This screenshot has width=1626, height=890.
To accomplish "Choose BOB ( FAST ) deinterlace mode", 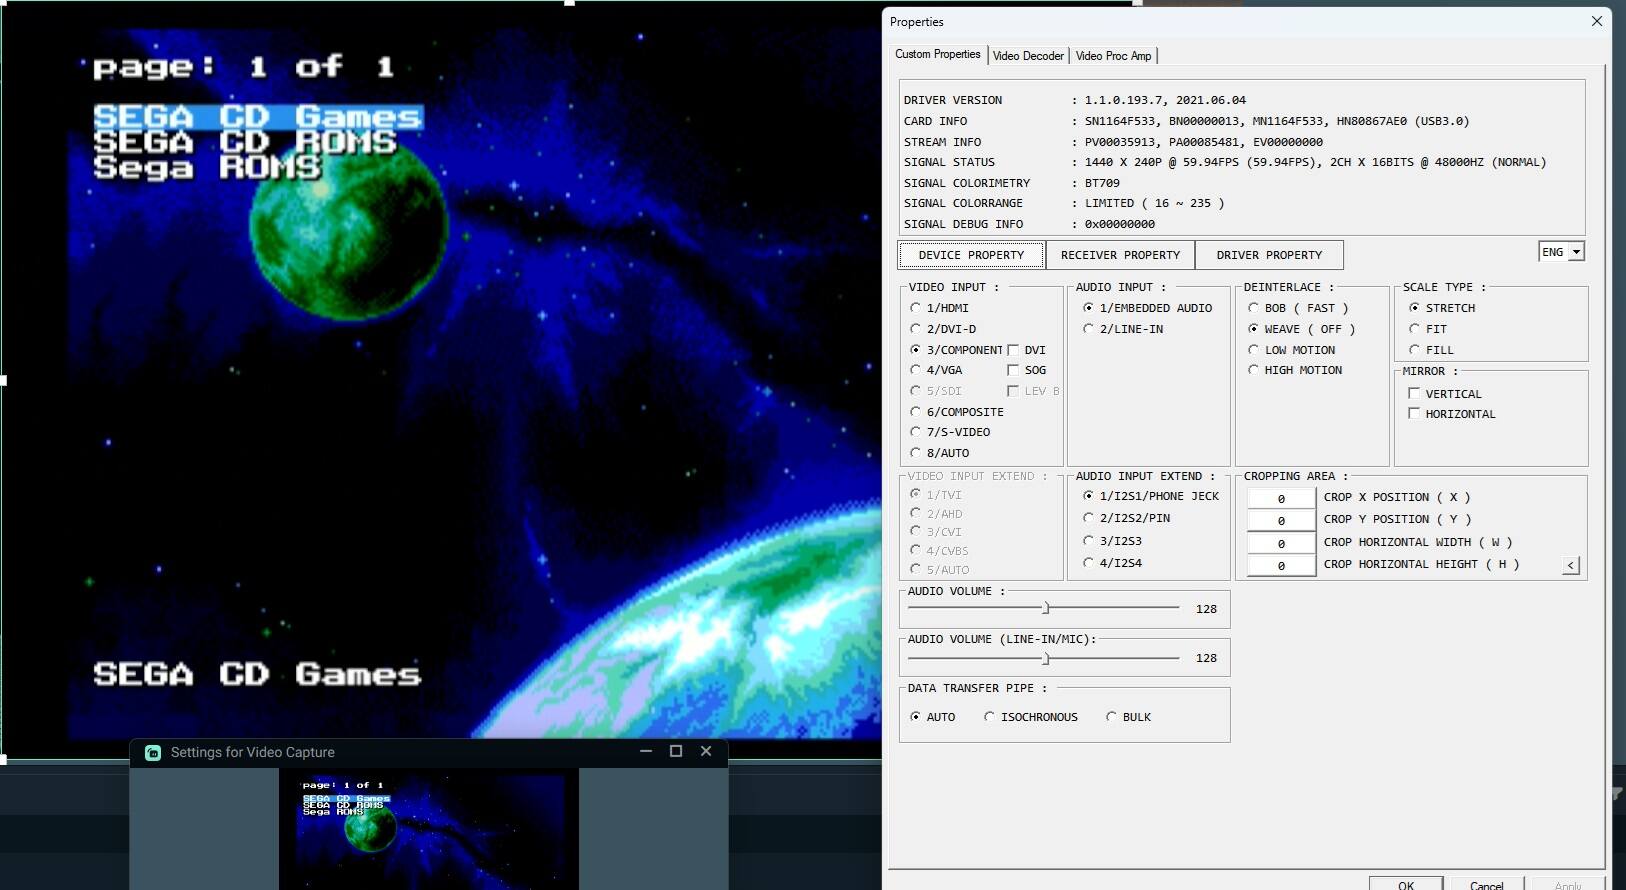I will pyautogui.click(x=1298, y=308).
